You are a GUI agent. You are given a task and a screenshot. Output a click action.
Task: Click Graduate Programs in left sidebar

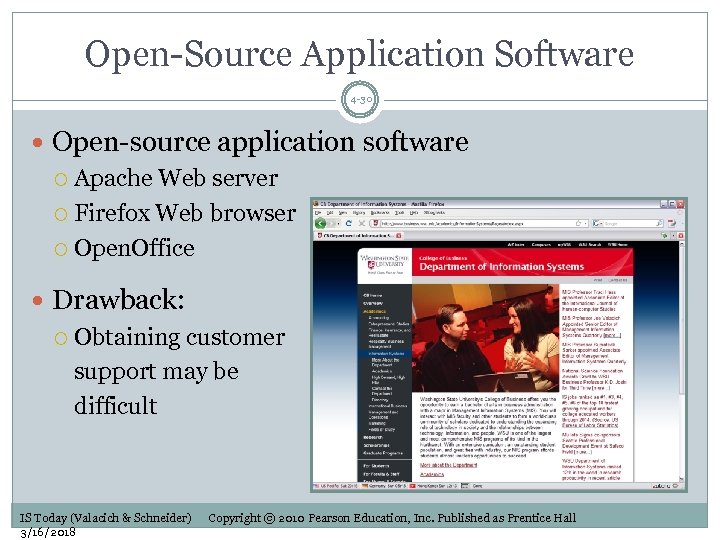383,453
